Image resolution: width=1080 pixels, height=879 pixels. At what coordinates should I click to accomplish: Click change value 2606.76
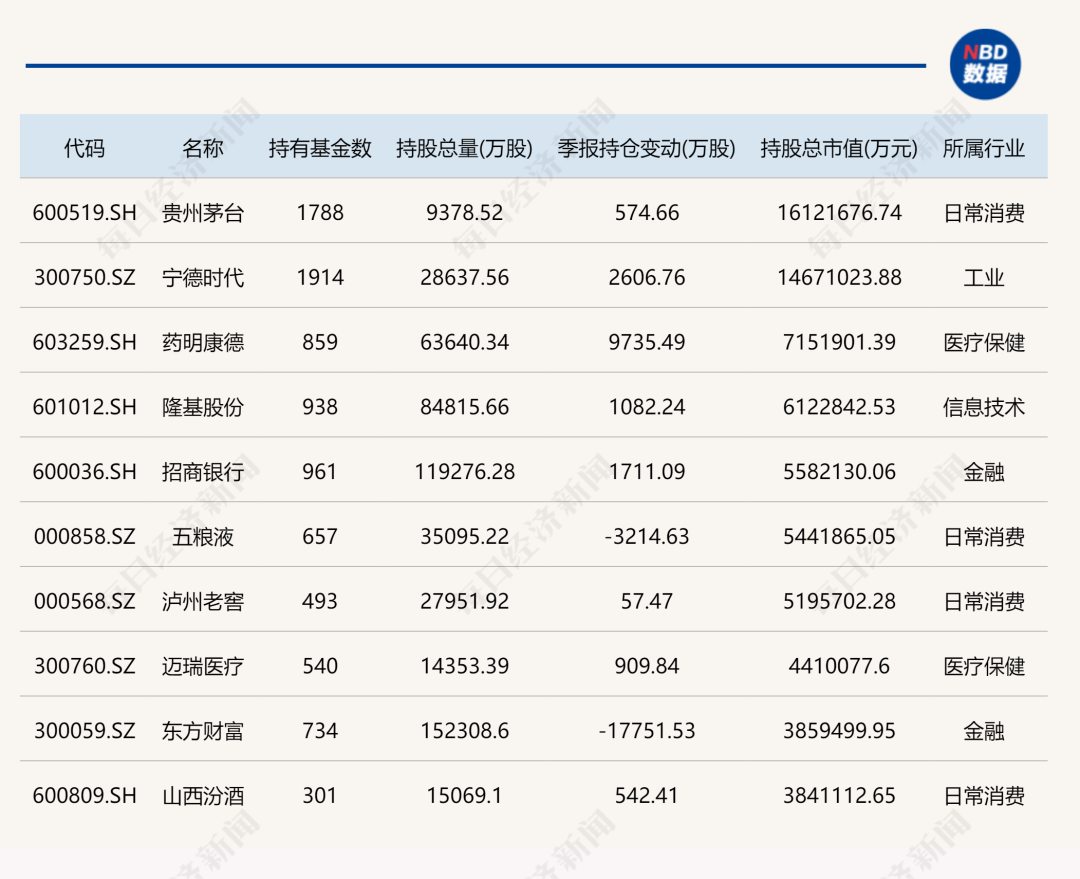click(646, 278)
